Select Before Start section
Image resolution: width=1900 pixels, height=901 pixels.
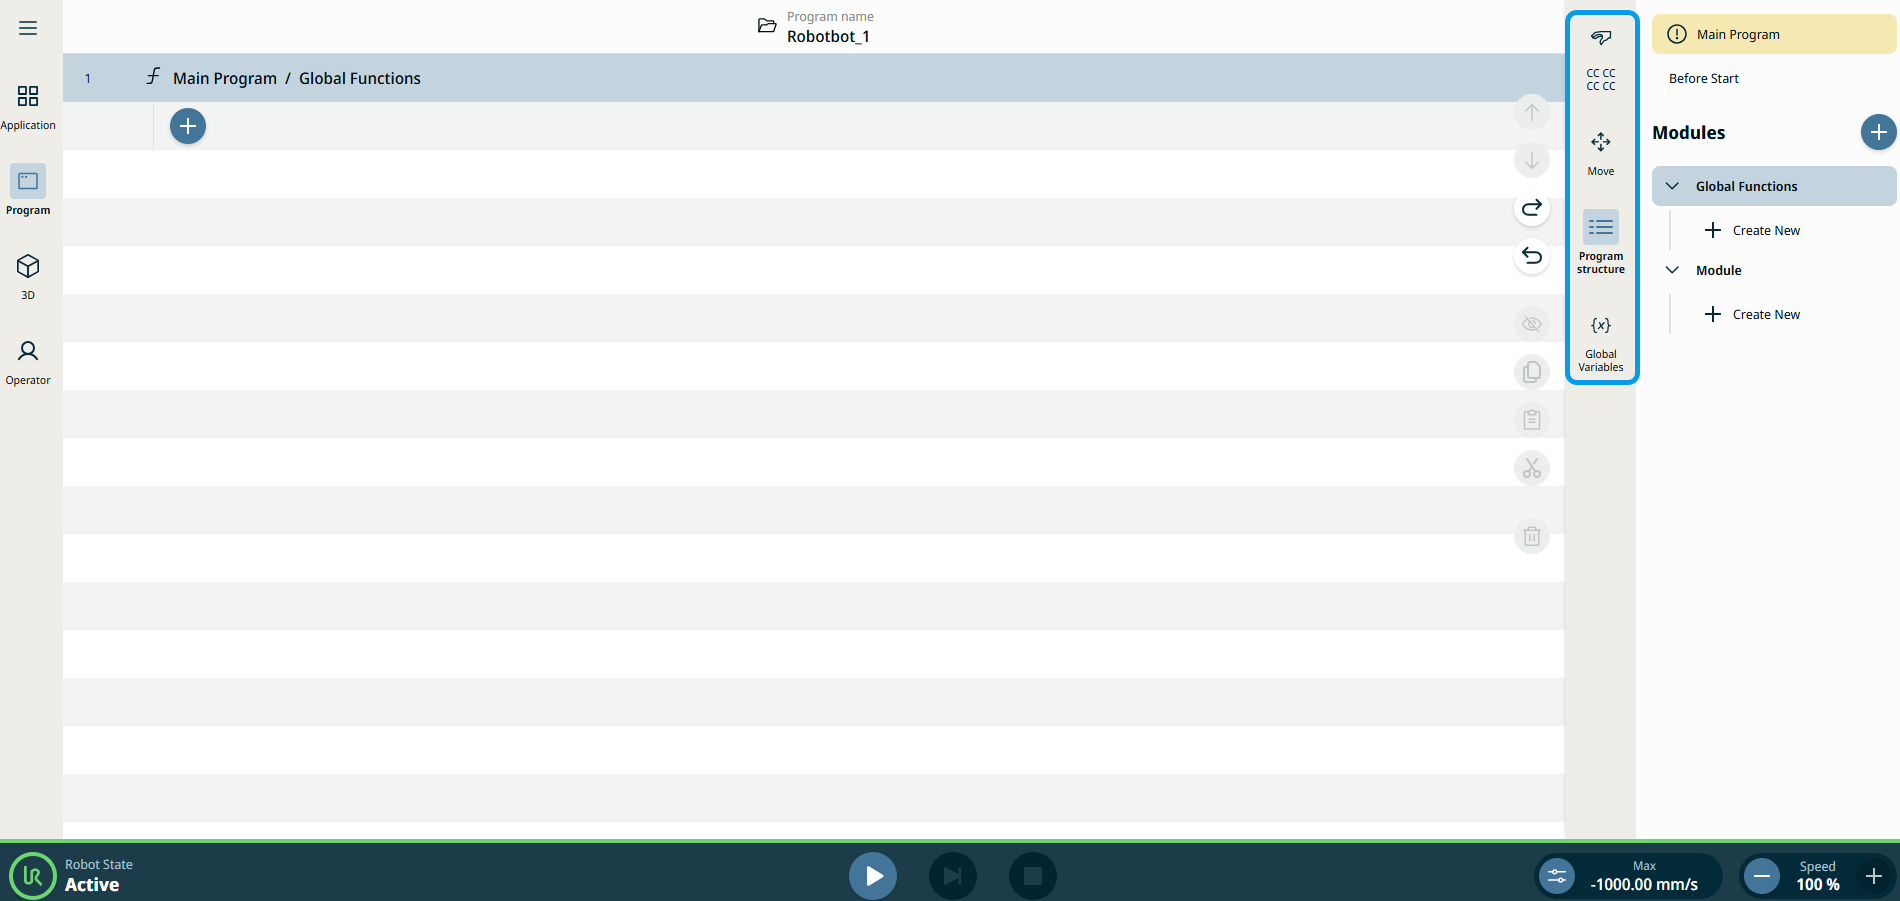tap(1703, 78)
